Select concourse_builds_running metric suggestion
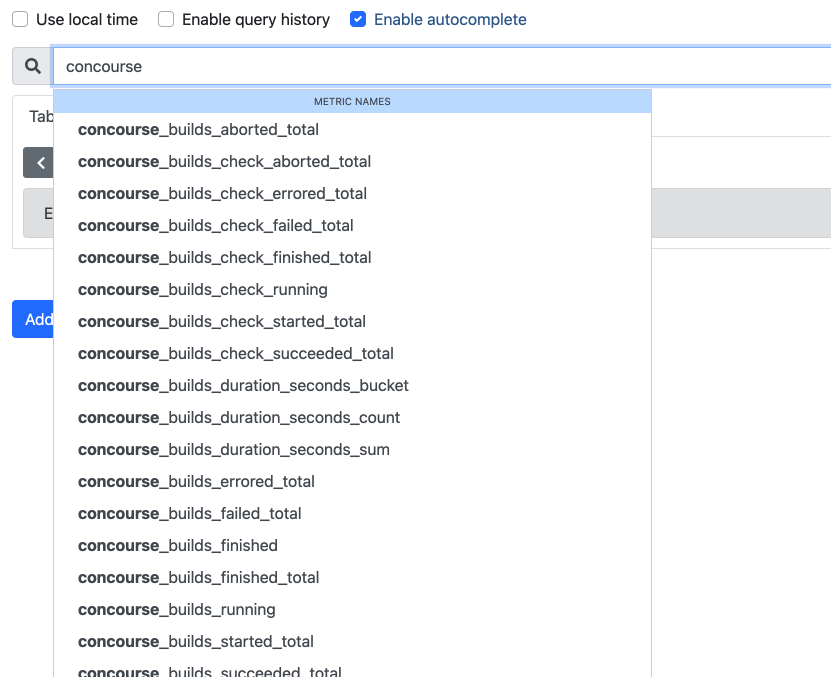831x677 pixels. click(x=176, y=609)
